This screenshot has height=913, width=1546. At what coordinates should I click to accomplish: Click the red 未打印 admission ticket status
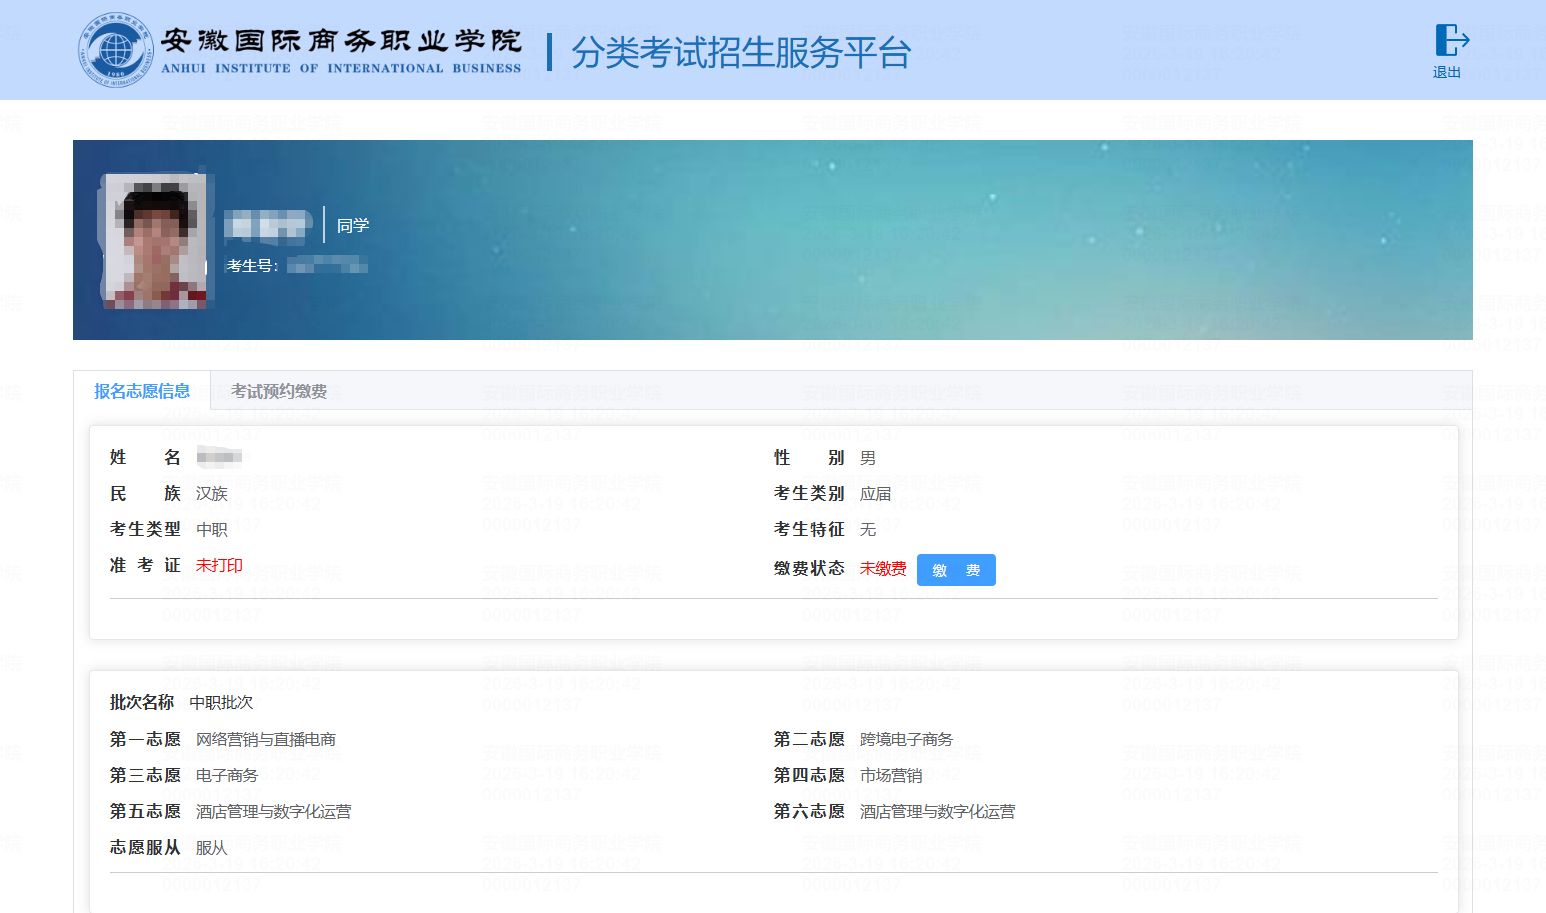pyautogui.click(x=219, y=565)
